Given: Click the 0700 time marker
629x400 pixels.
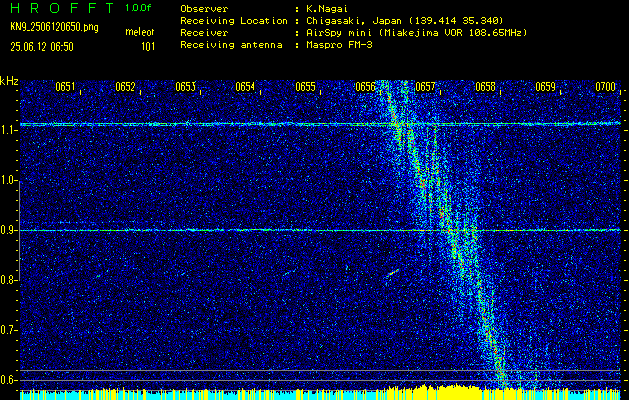Looking at the screenshot, I should (605, 87).
